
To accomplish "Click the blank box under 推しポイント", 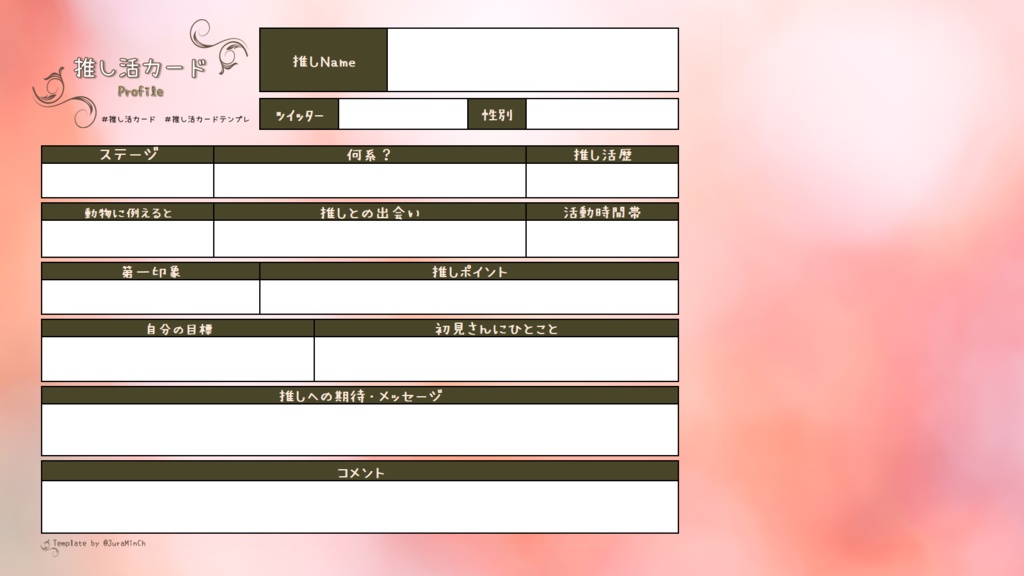I will coord(469,296).
